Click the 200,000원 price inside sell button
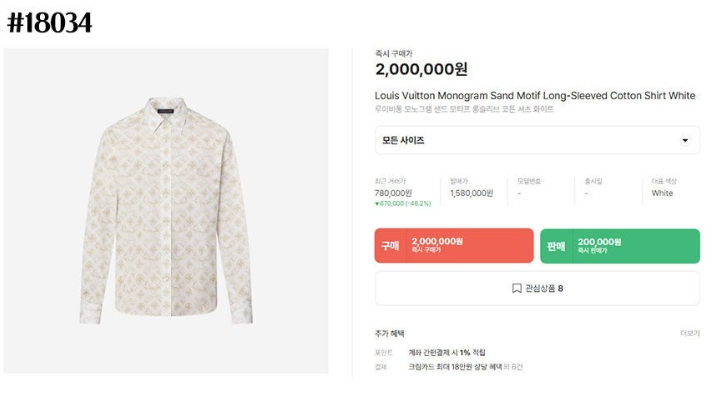Image resolution: width=716 pixels, height=420 pixels. pos(599,242)
